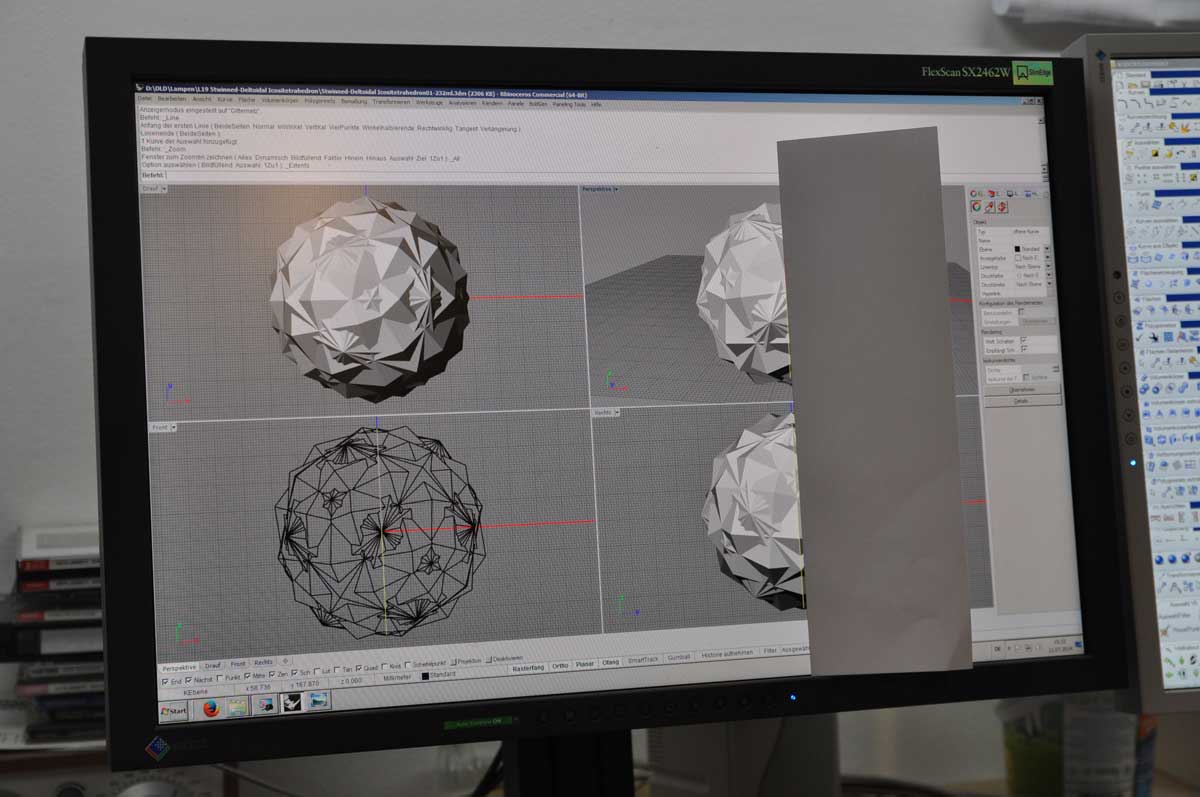Expand the Ebene layer dropdown in properties
Image resolution: width=1200 pixels, height=797 pixels.
[x=1047, y=249]
